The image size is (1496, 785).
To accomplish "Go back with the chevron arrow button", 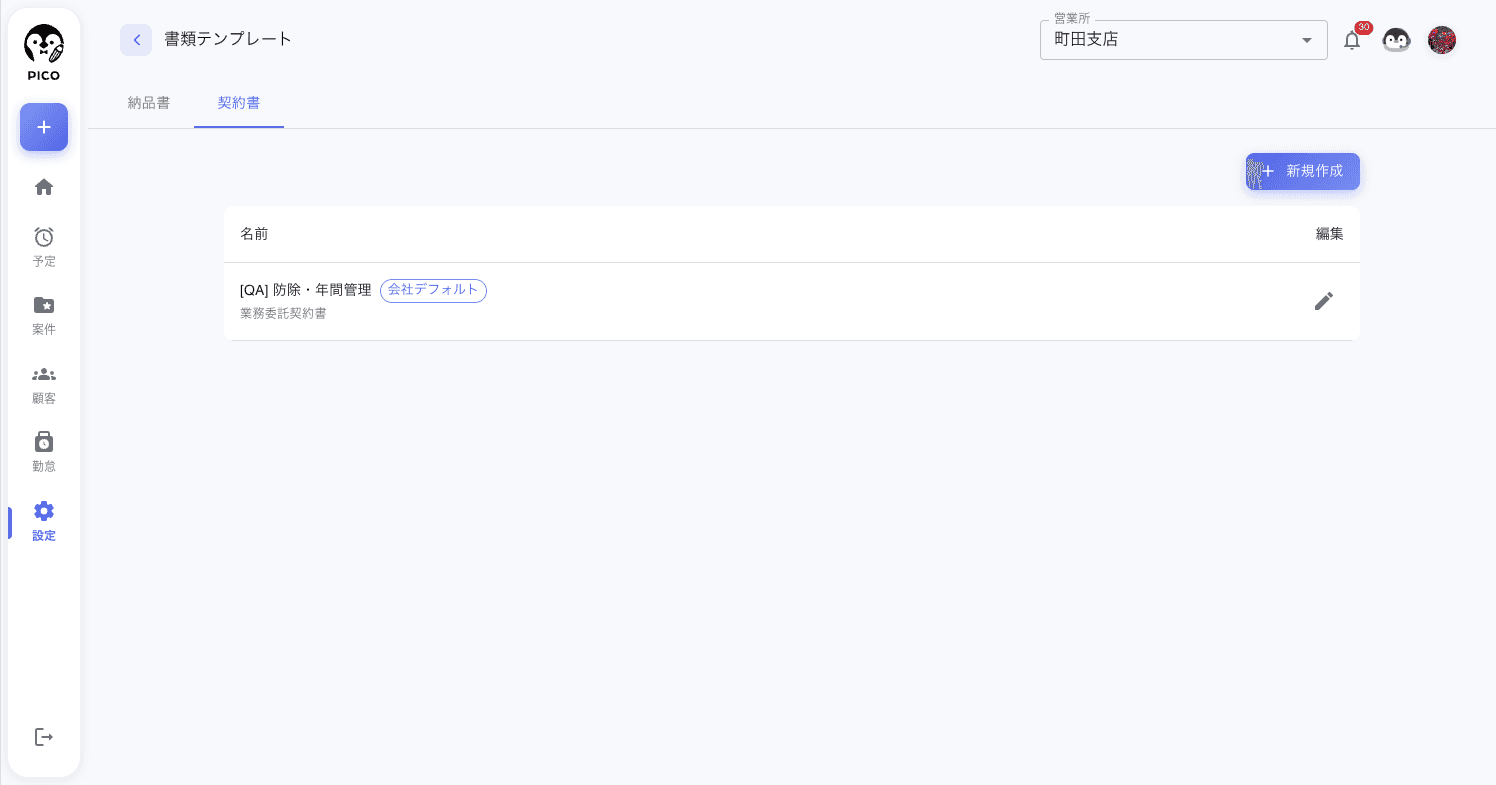I will [x=136, y=40].
